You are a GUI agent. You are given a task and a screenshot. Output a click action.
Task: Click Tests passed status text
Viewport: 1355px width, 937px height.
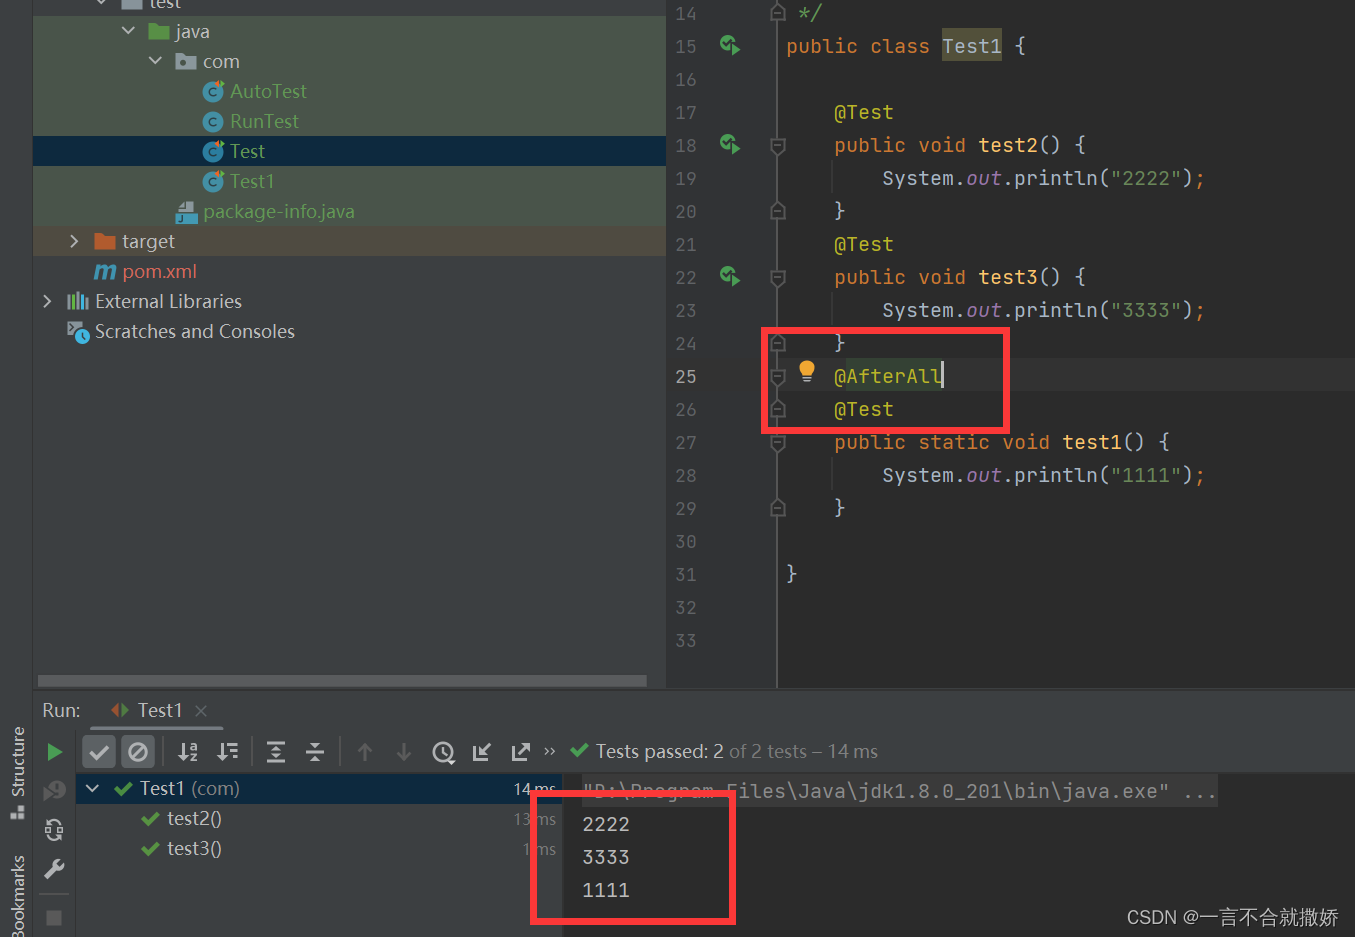(737, 751)
